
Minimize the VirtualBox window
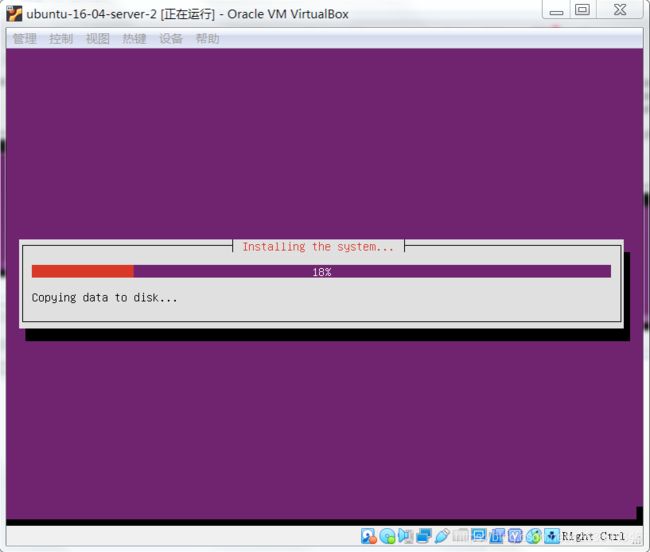click(556, 10)
